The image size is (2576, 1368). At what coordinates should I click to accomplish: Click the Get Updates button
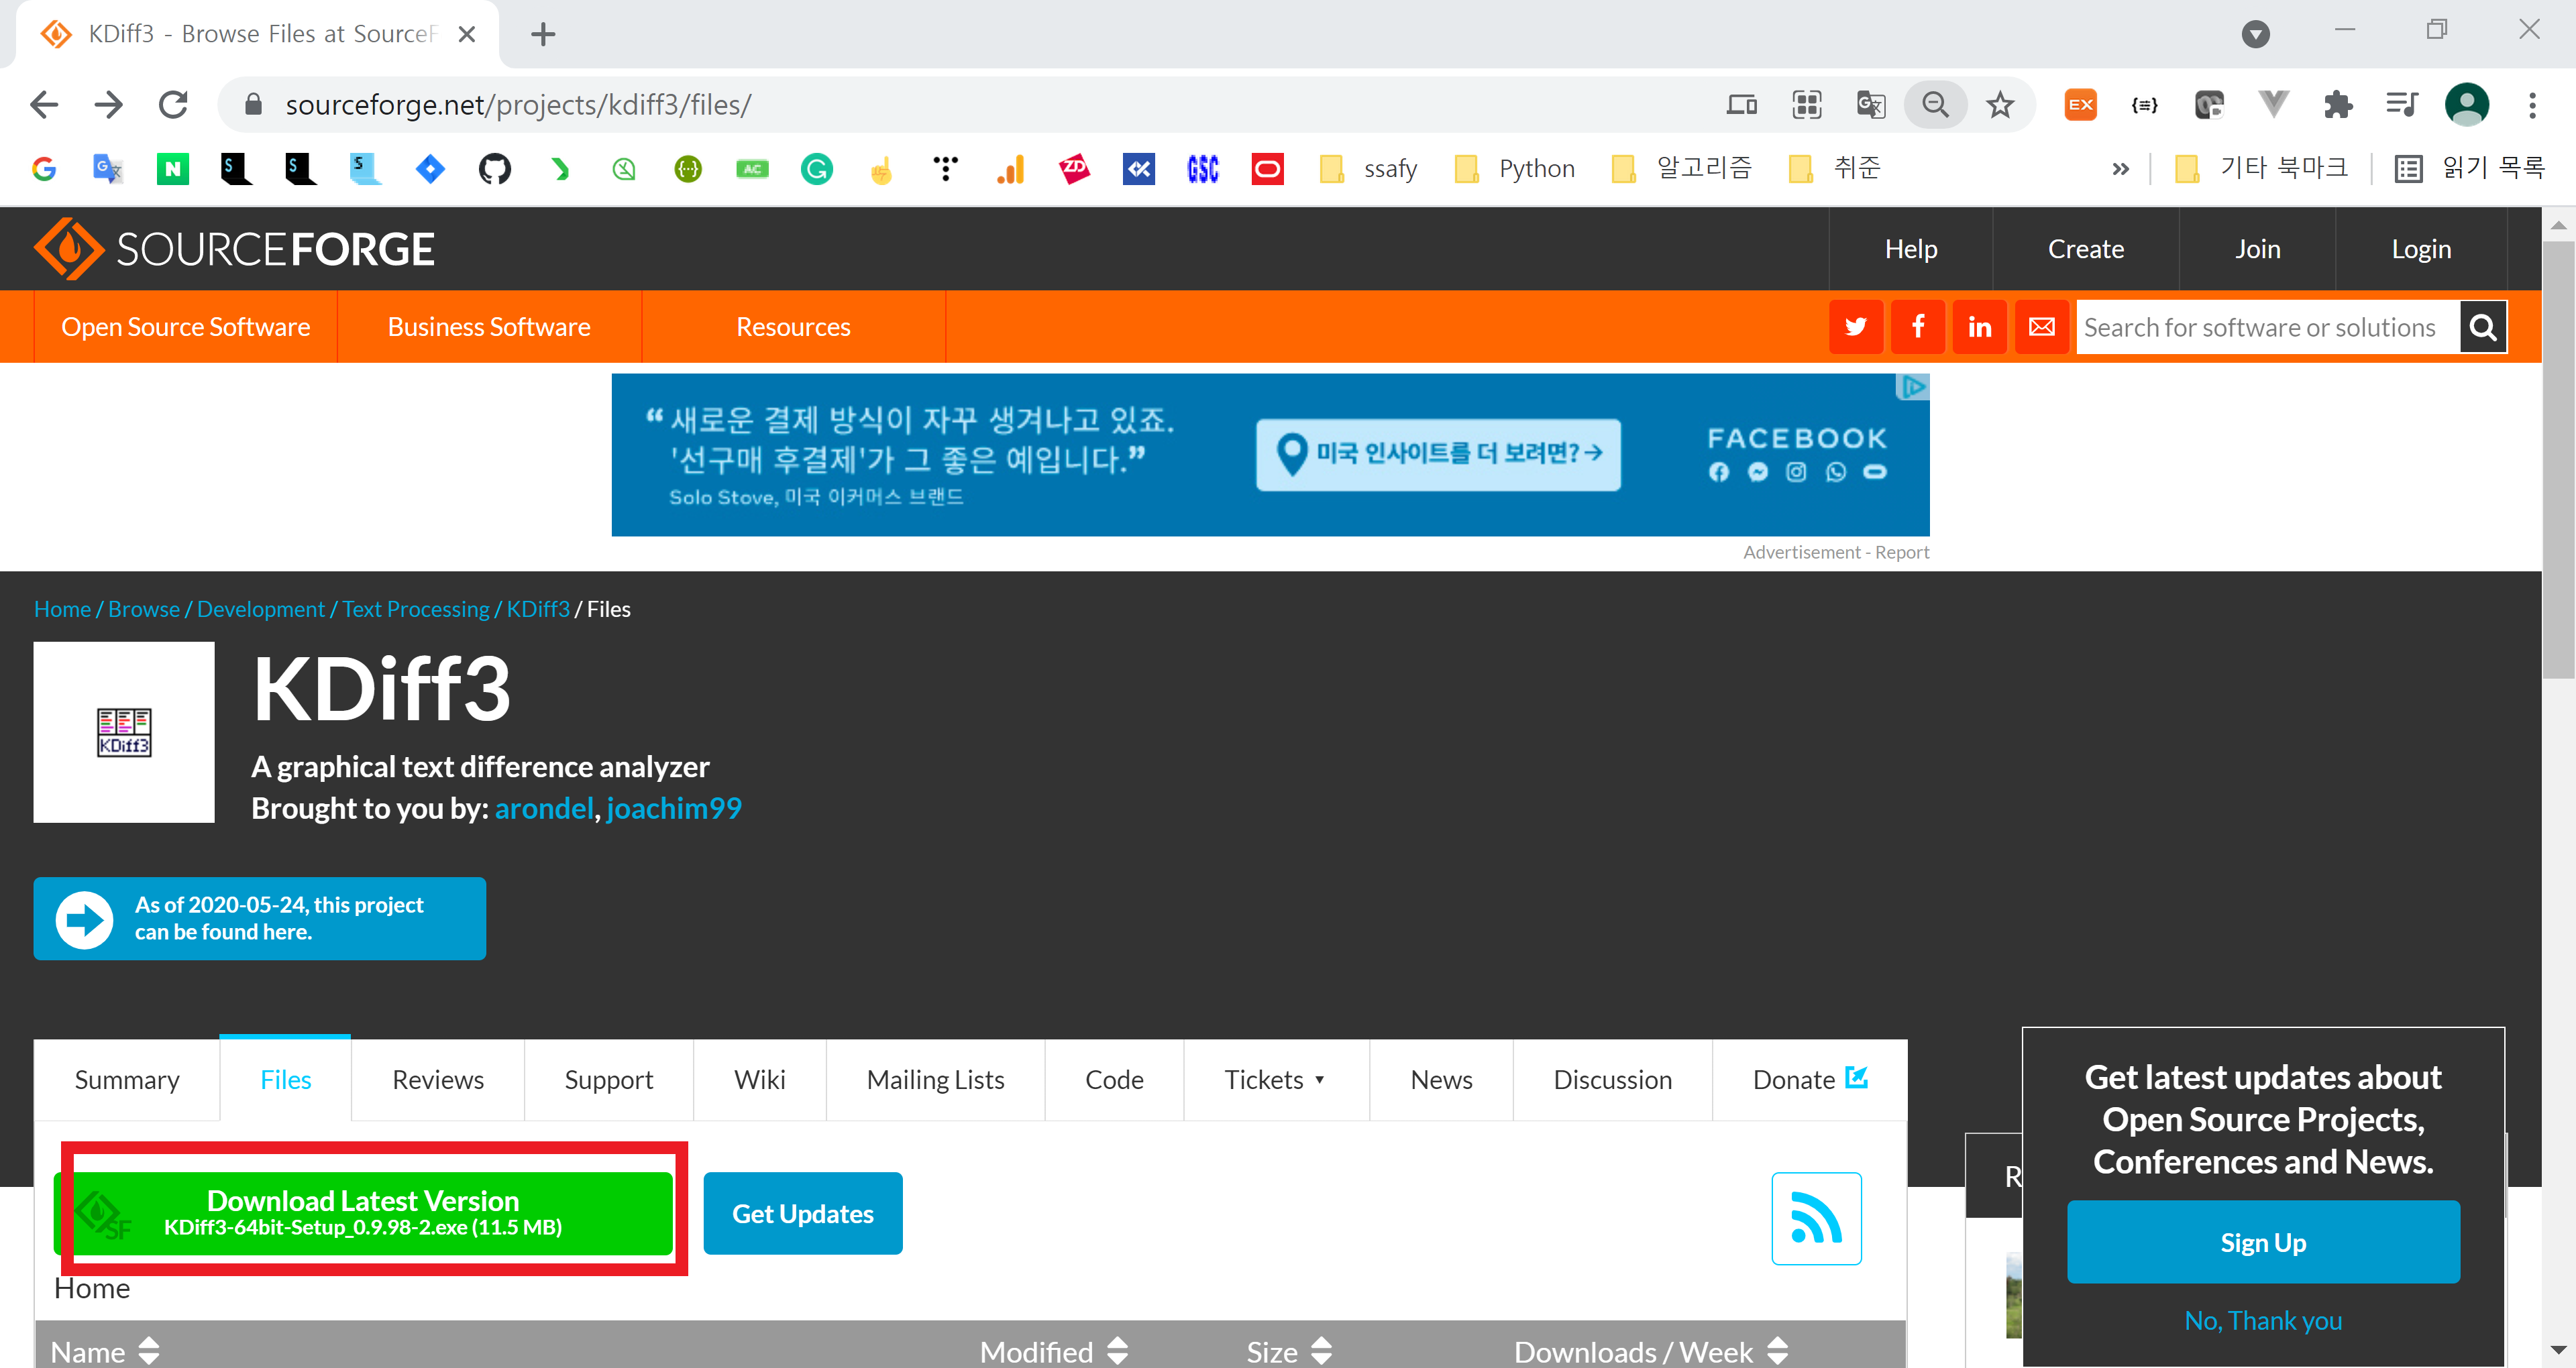point(802,1213)
